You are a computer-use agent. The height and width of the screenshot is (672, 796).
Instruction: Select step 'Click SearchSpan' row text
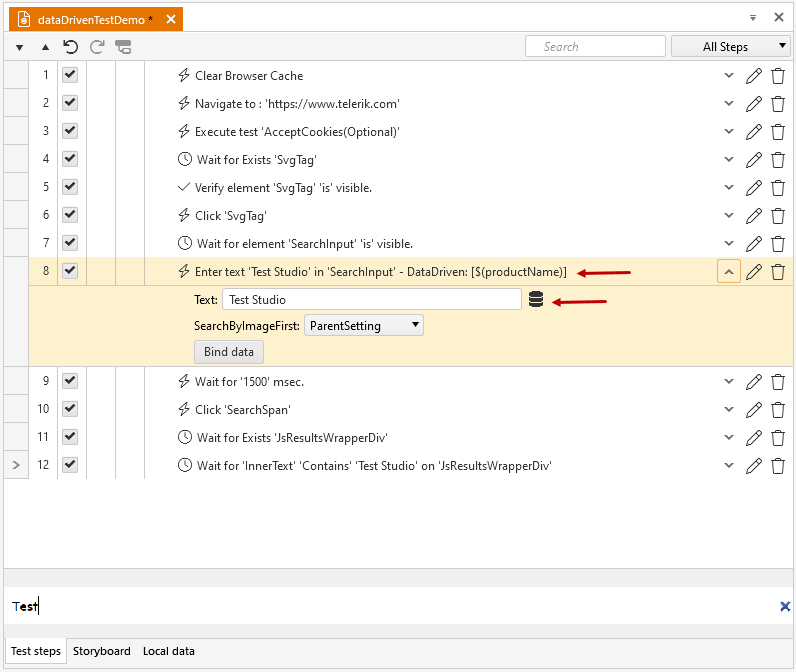[243, 410]
